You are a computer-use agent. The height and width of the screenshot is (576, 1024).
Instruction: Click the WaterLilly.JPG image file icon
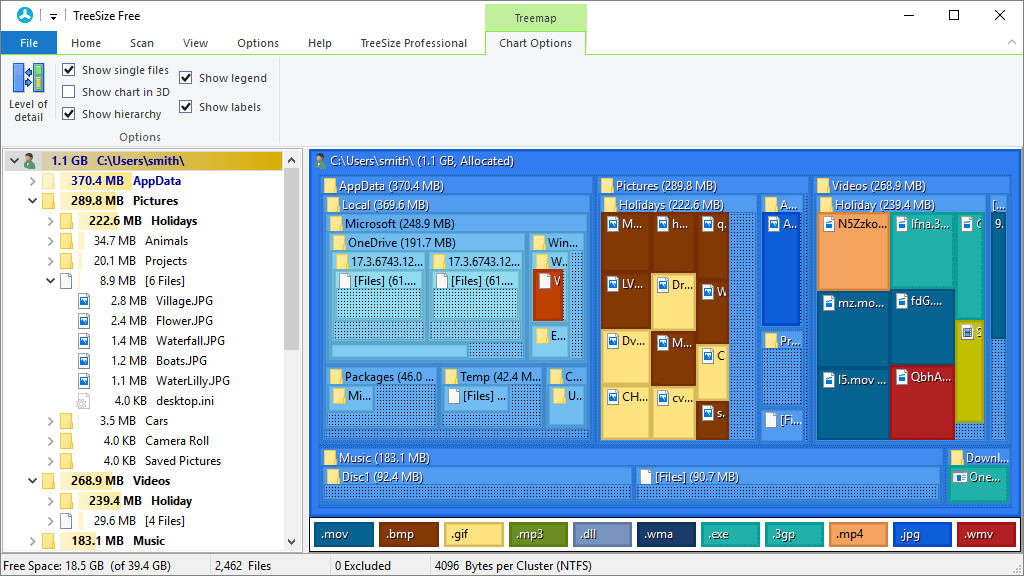(84, 381)
